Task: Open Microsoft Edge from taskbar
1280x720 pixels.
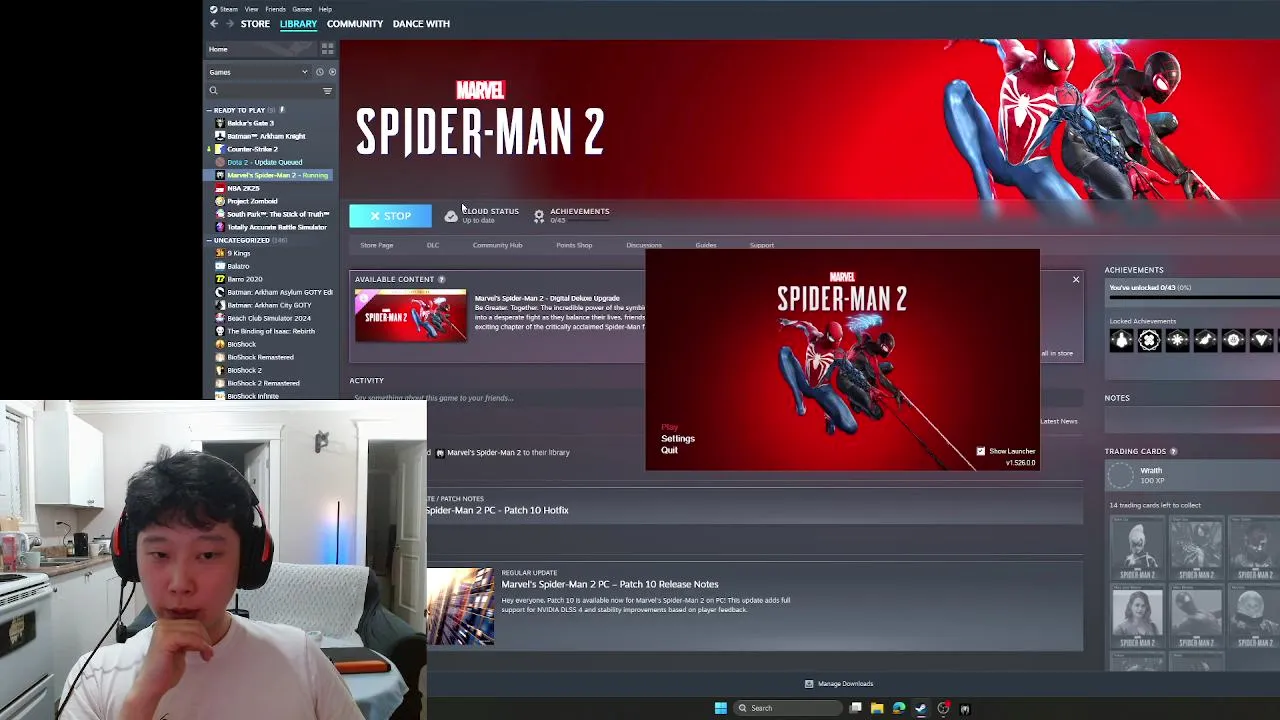Action: click(899, 708)
